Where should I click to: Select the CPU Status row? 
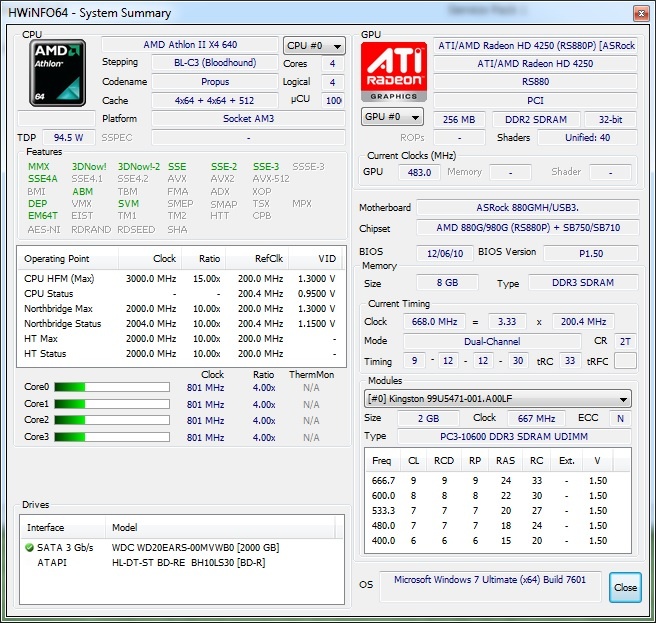[180, 294]
